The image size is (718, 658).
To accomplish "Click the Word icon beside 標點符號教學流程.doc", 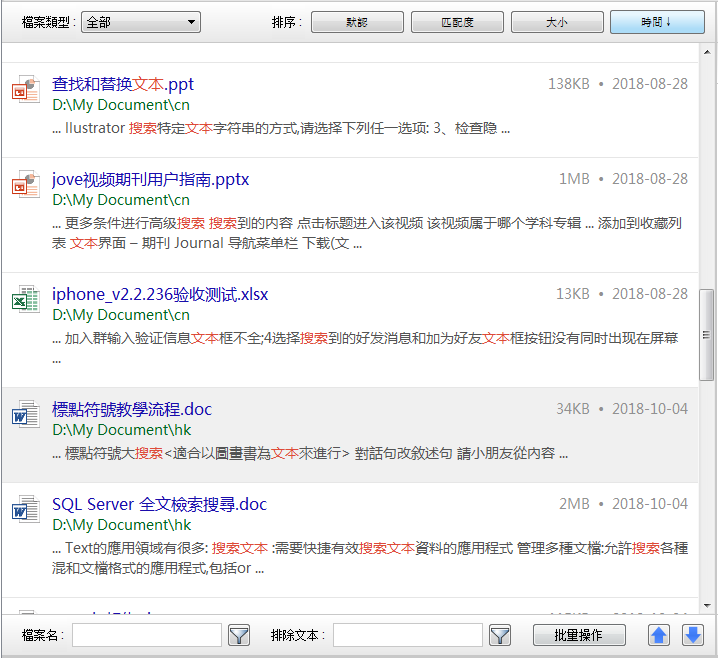I will (x=25, y=415).
